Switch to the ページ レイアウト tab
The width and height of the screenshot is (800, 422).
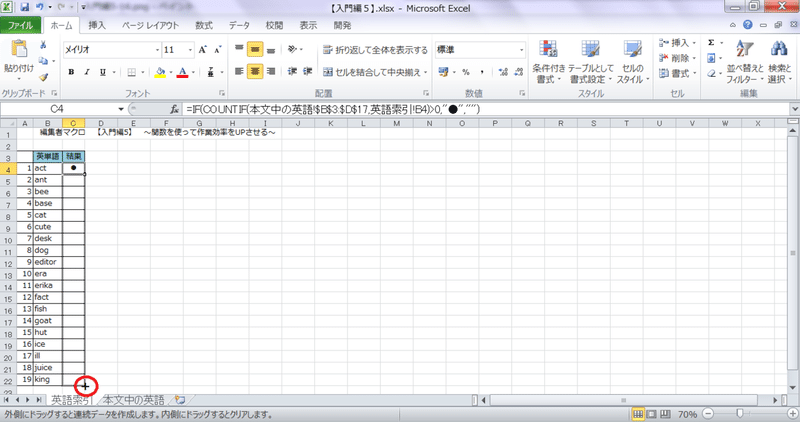[151, 25]
